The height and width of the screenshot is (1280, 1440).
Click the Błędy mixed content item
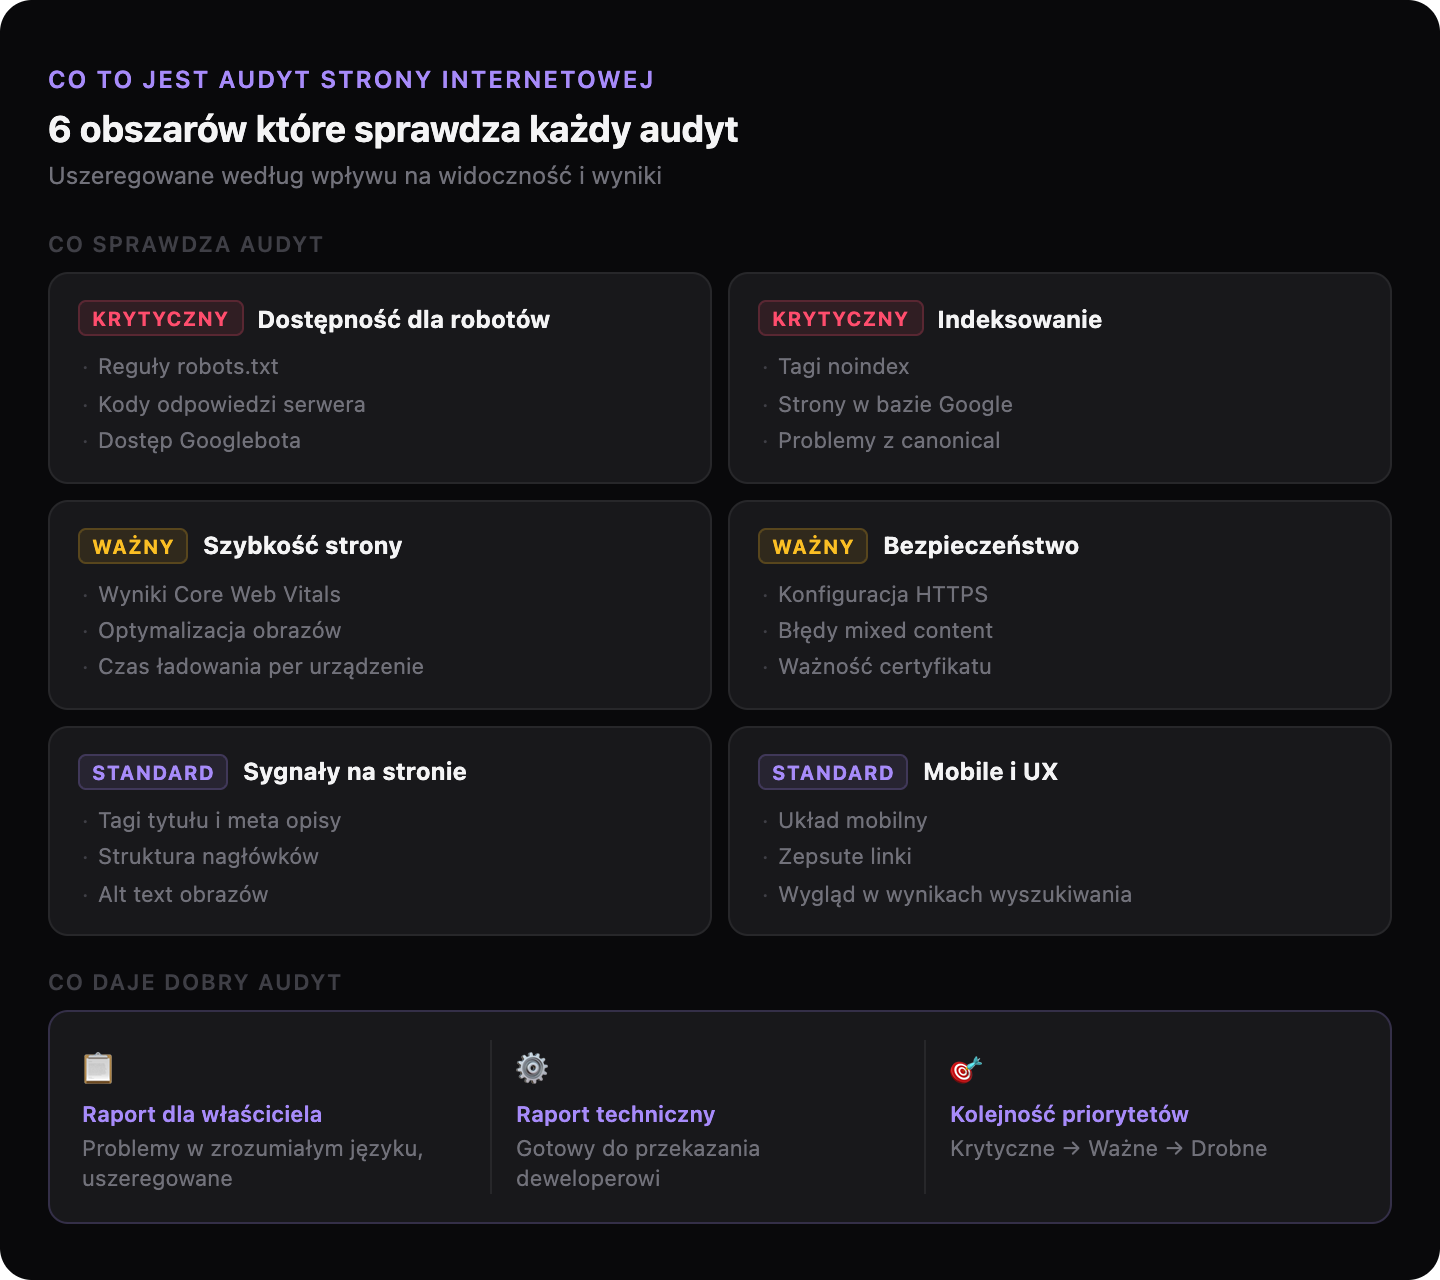(885, 631)
